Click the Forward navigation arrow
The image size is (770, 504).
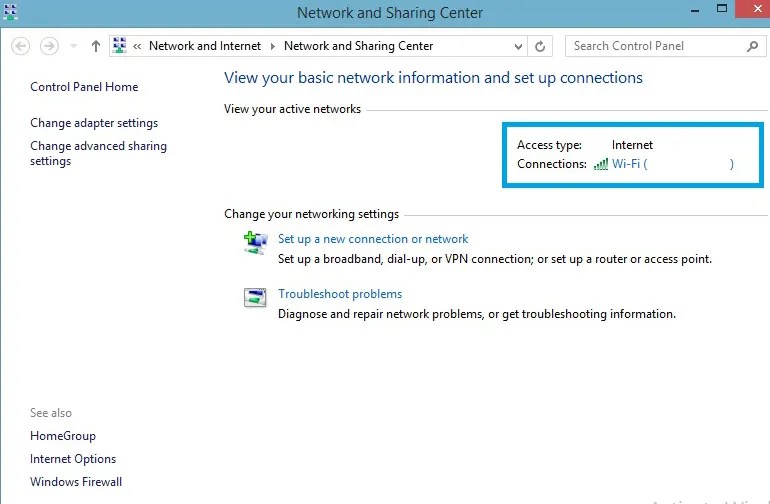[x=49, y=46]
